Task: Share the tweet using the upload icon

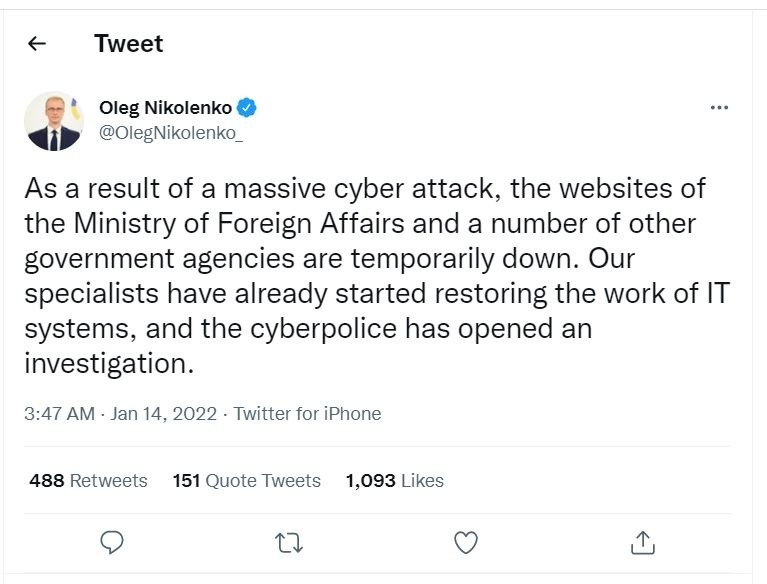Action: [x=642, y=542]
